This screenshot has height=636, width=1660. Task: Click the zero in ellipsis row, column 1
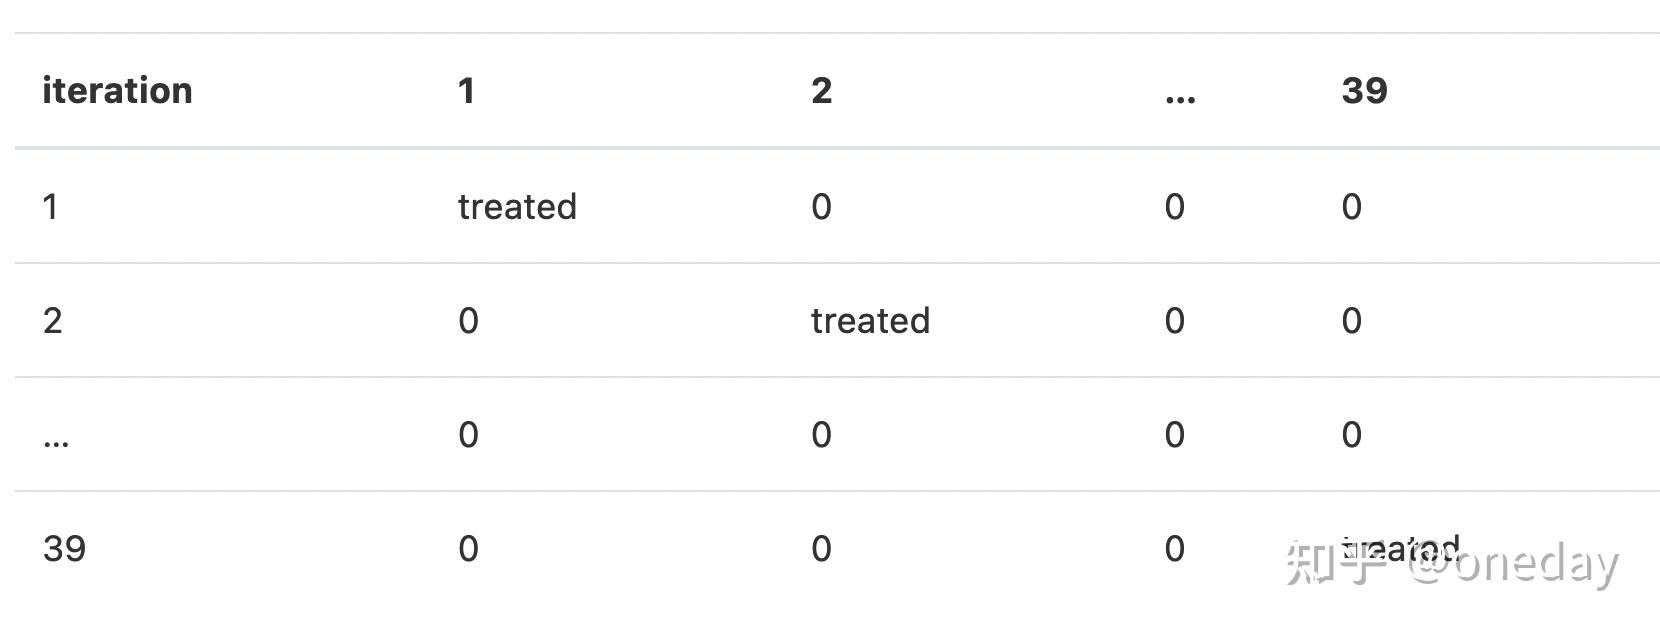(x=468, y=435)
